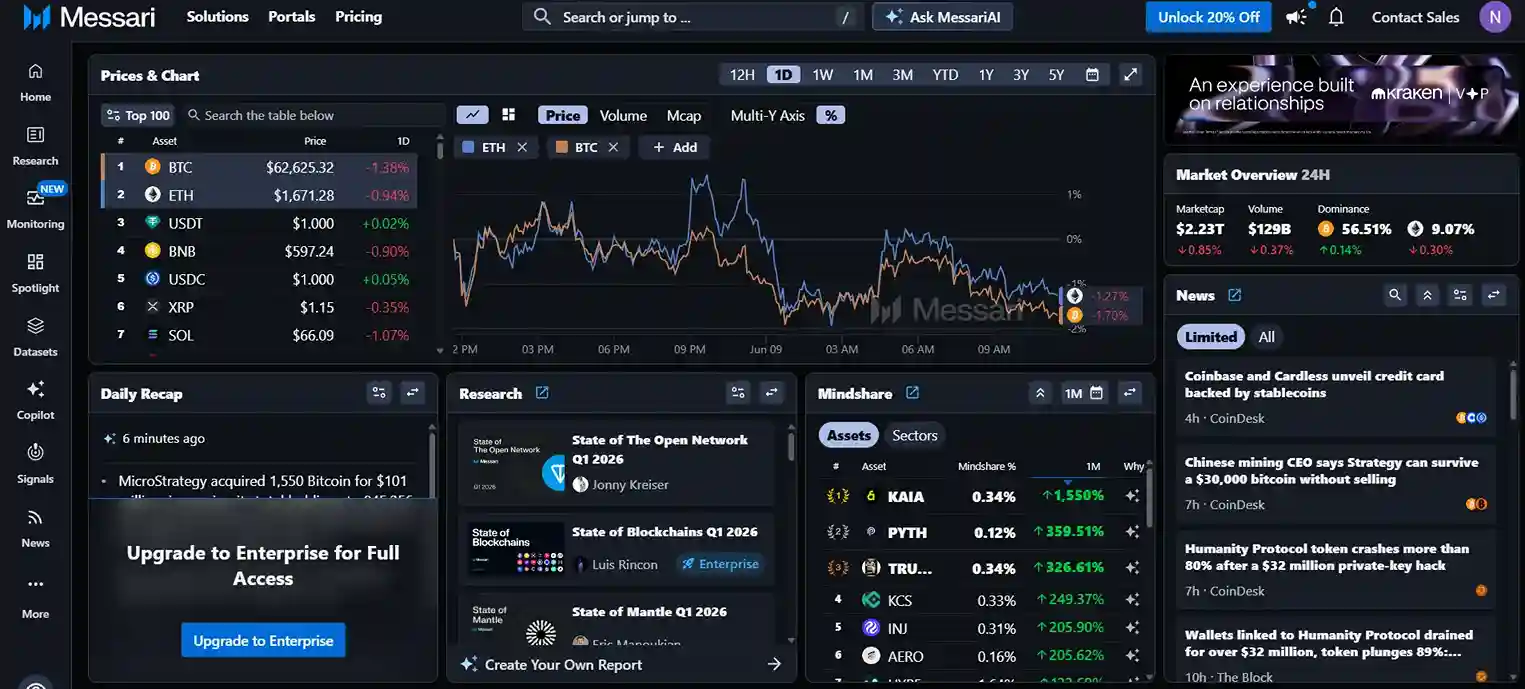Click Ask MessariAI button
Viewport: 1525px width, 689px height.
click(942, 17)
